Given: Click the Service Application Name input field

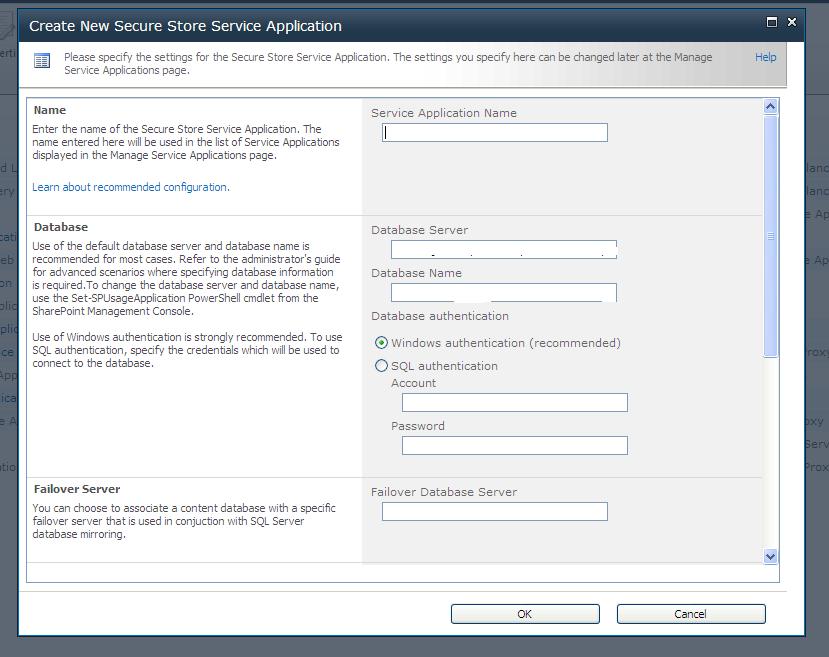Looking at the screenshot, I should pos(494,132).
